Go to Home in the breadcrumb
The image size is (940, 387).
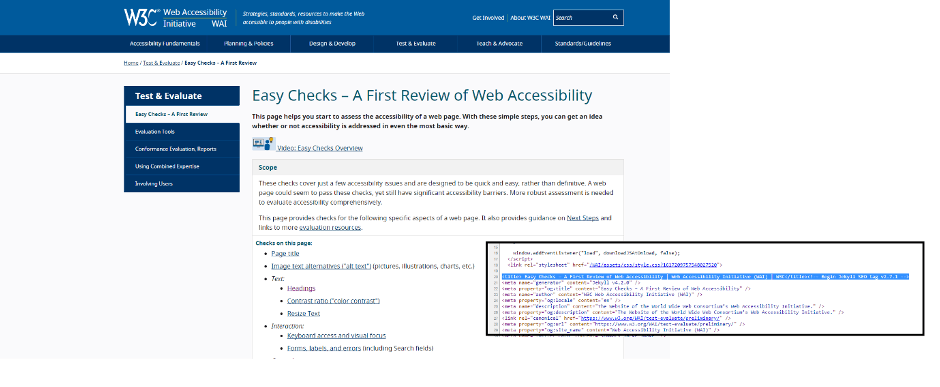[x=131, y=63]
